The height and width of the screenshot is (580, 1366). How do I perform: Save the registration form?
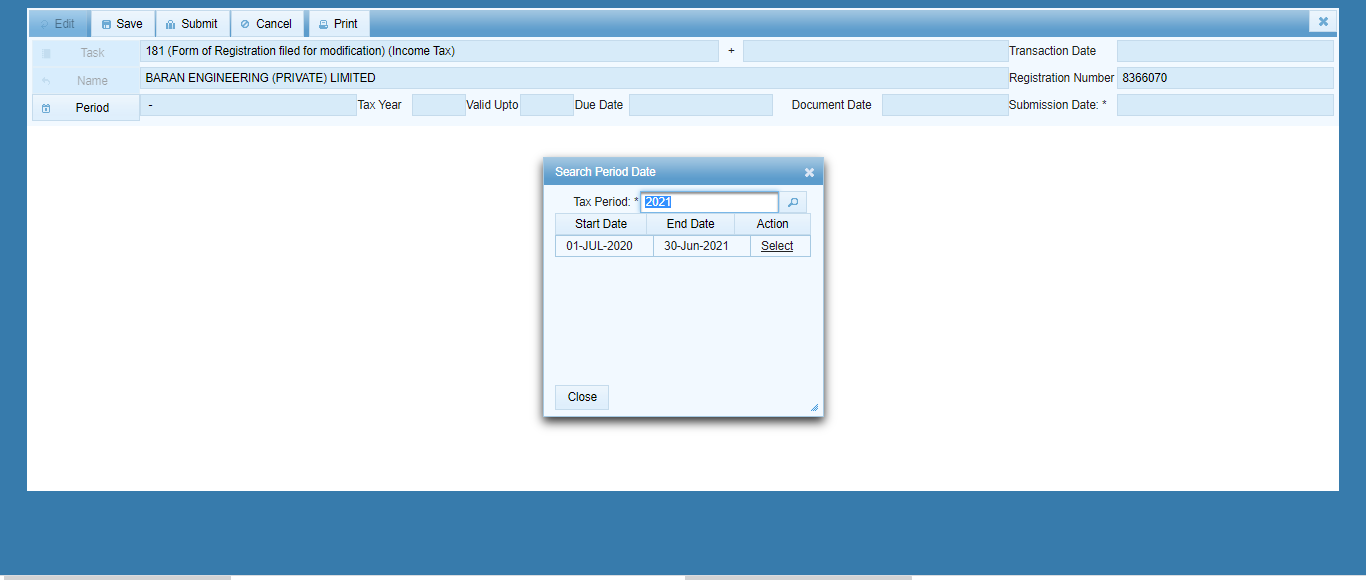click(122, 24)
